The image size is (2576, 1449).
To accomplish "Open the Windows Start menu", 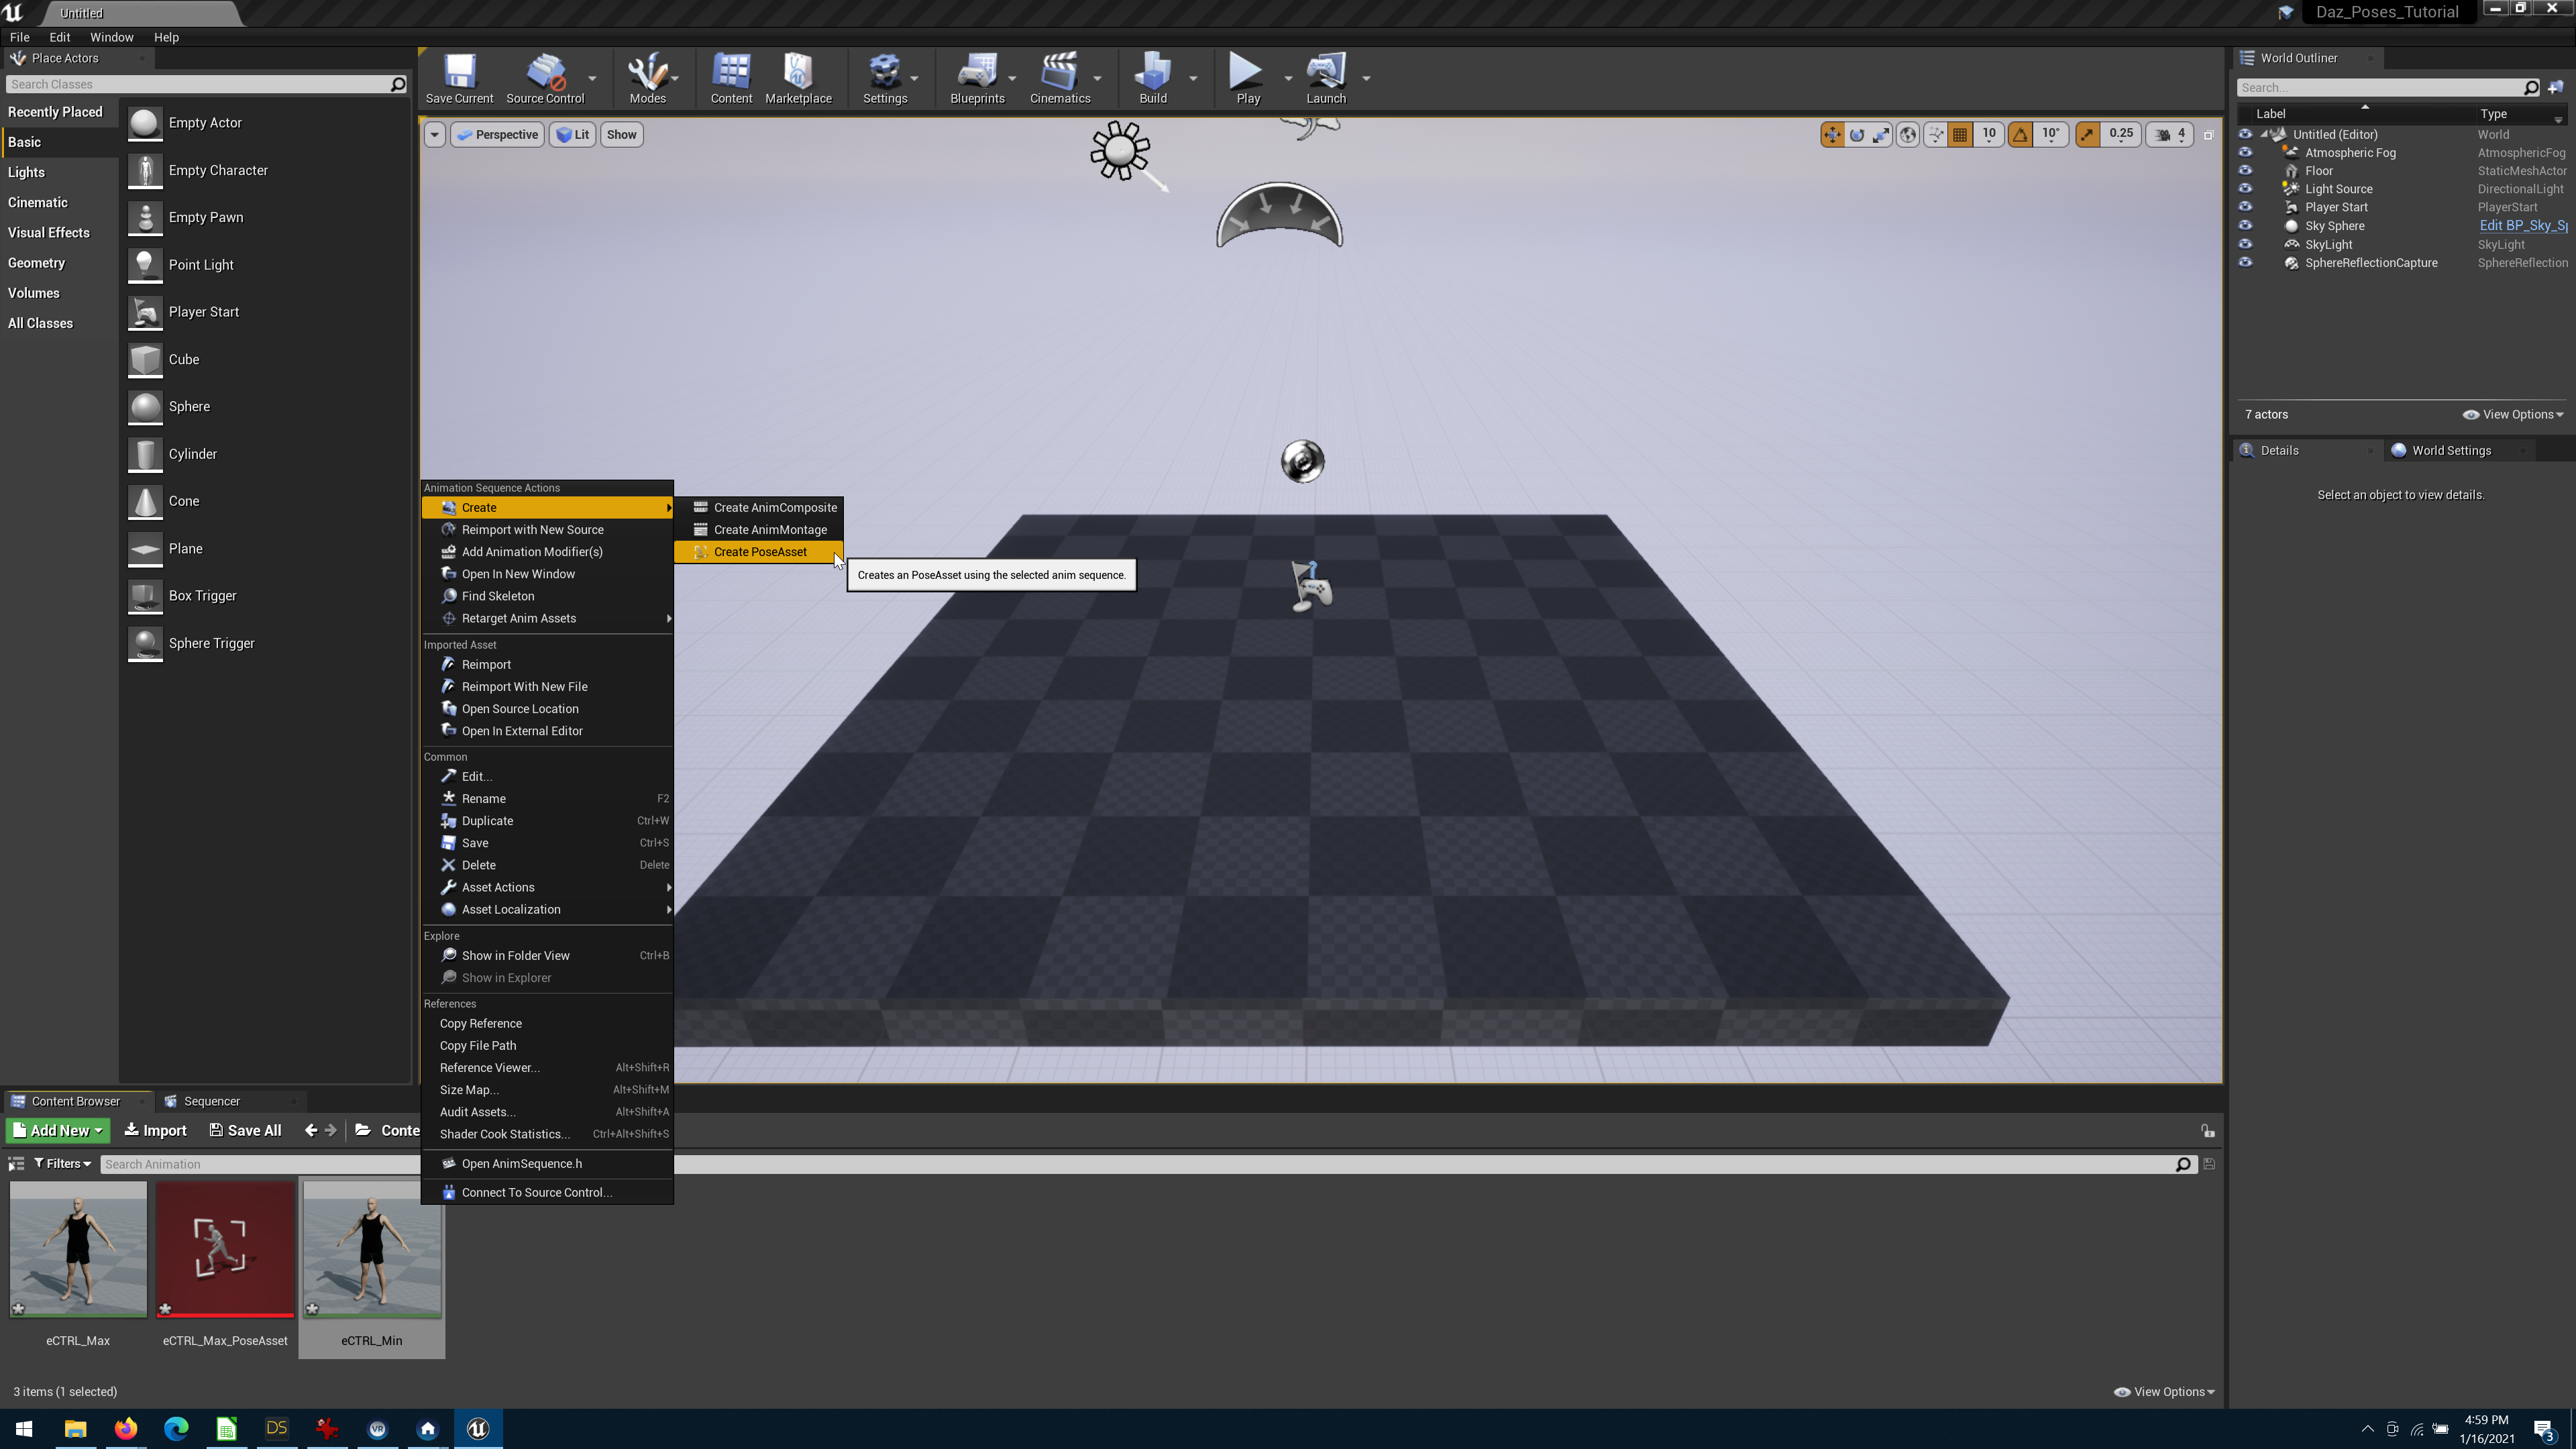I will [24, 1429].
